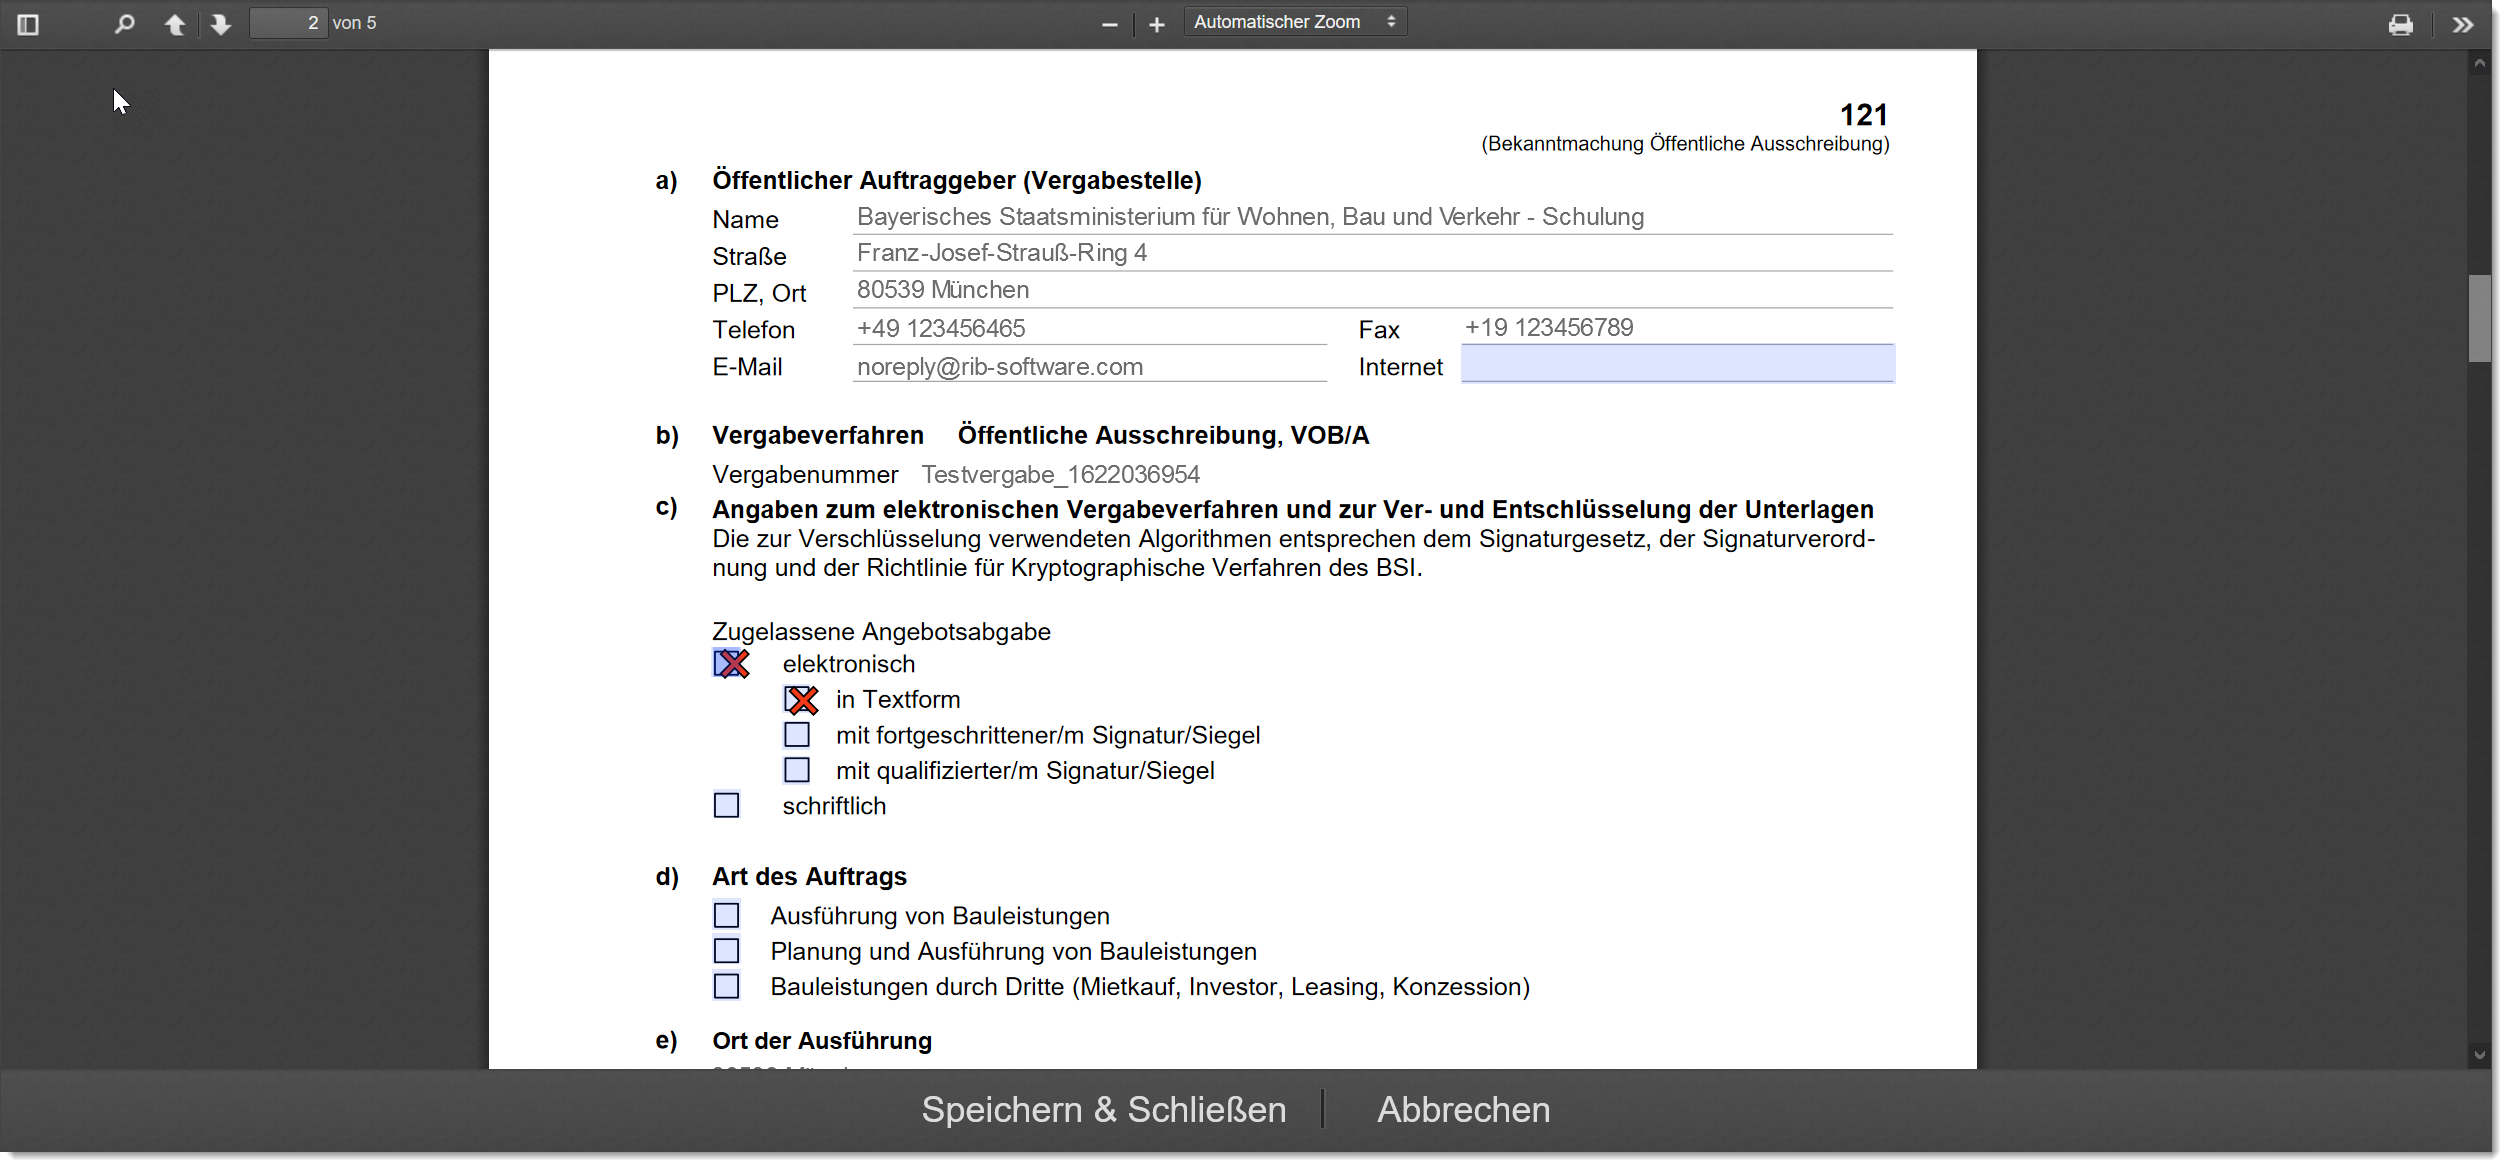Image resolution: width=2507 pixels, height=1167 pixels.
Task: Click the Fax number field
Action: coord(1677,327)
